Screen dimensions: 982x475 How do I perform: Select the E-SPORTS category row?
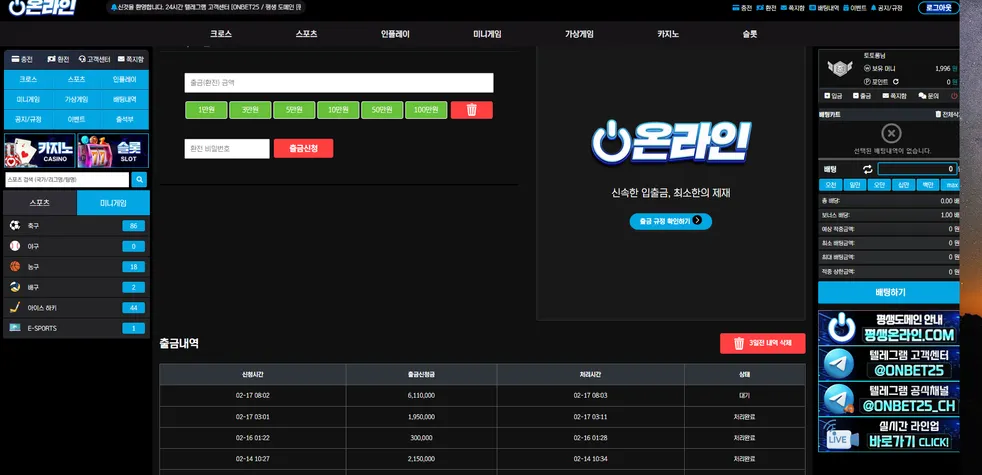click(76, 328)
